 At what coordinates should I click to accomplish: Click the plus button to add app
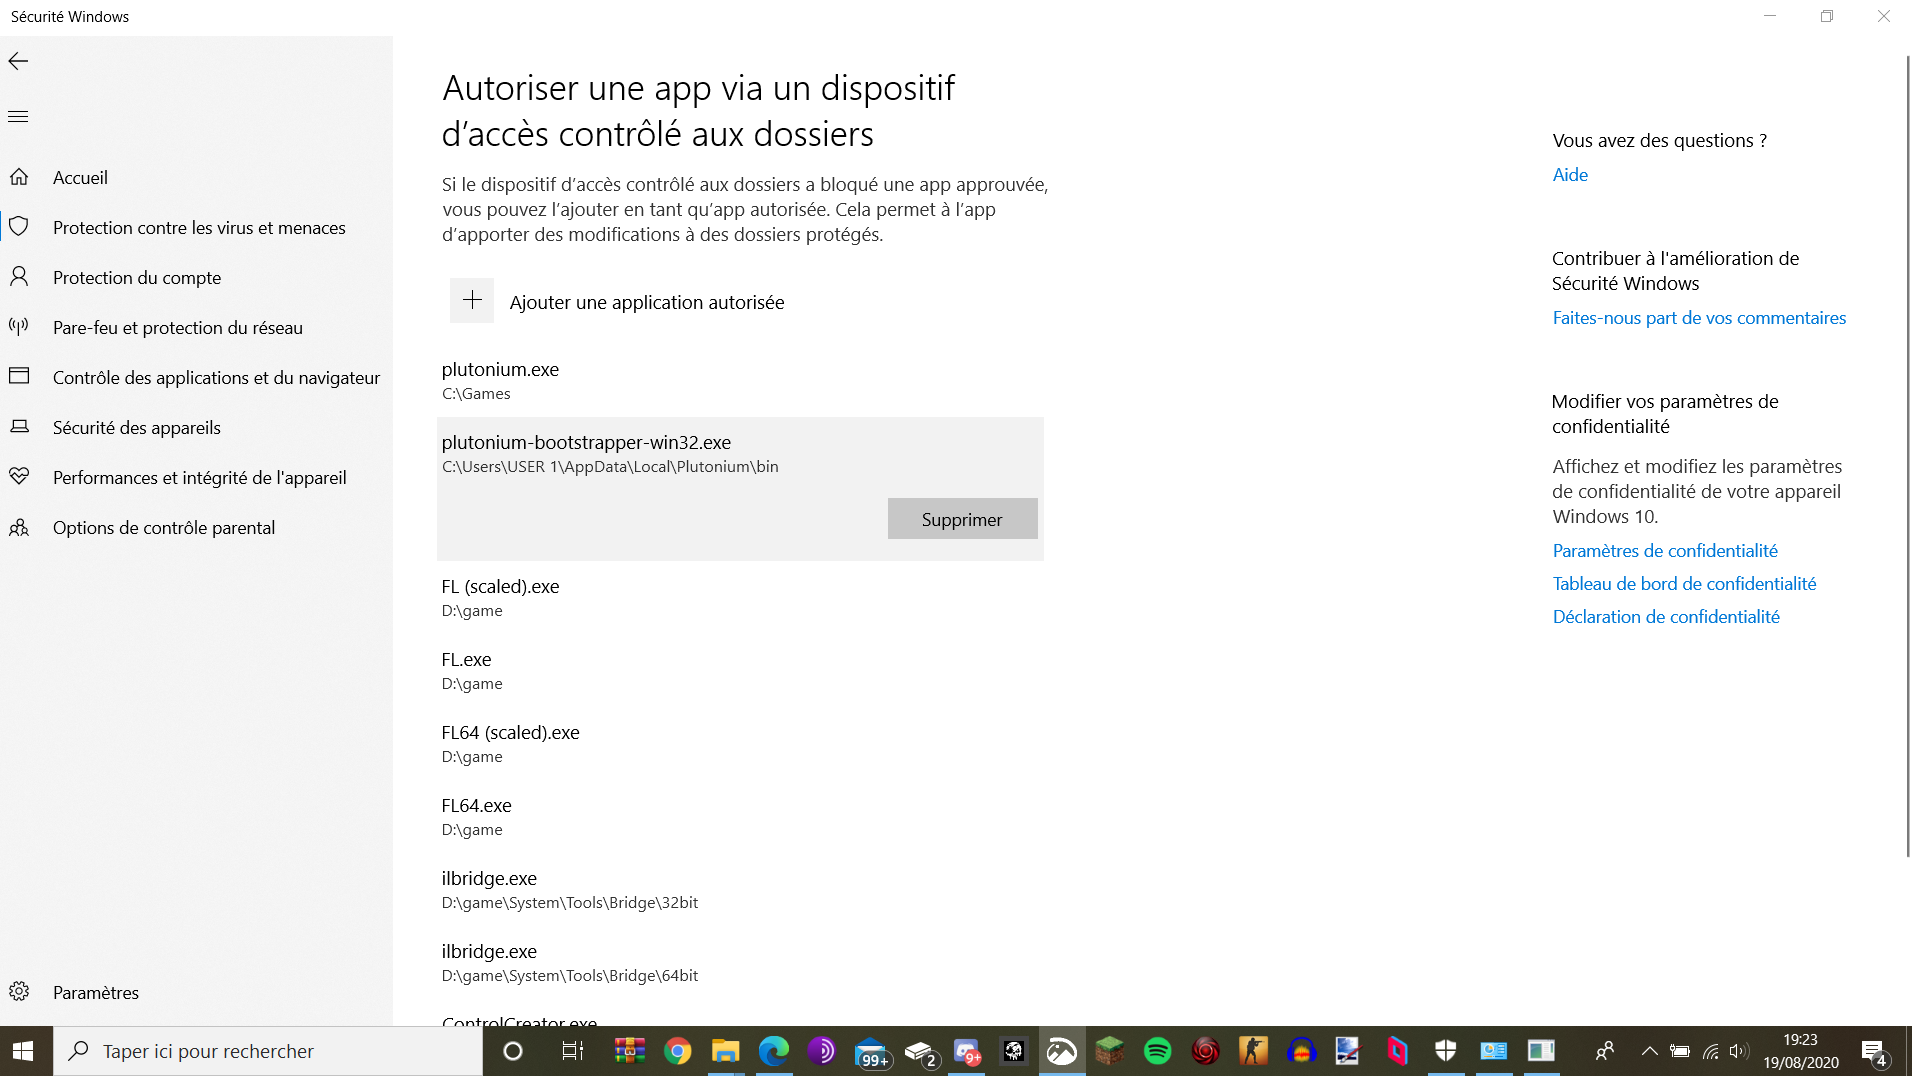[472, 301]
